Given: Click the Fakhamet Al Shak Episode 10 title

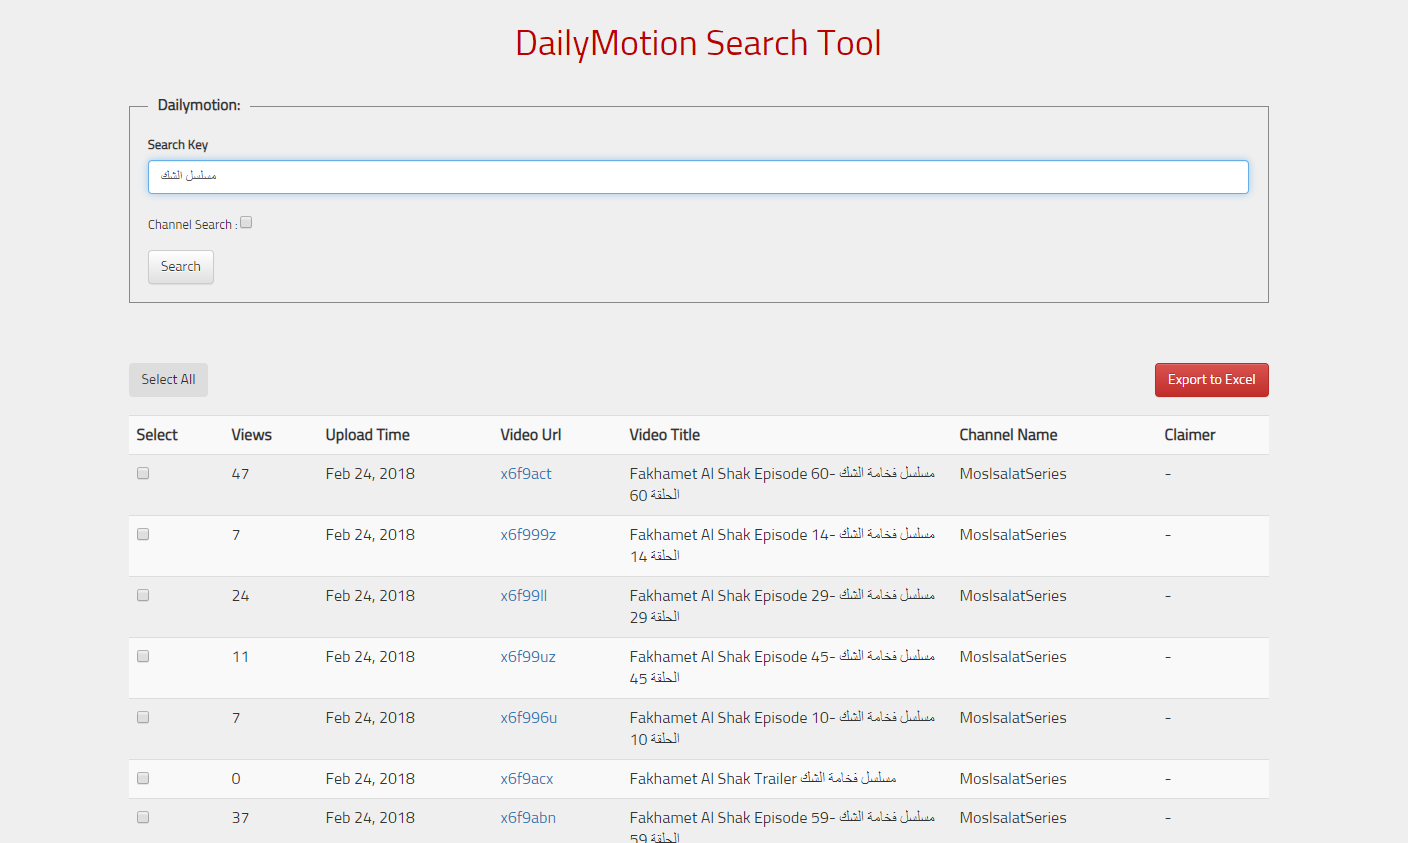Looking at the screenshot, I should tap(782, 728).
